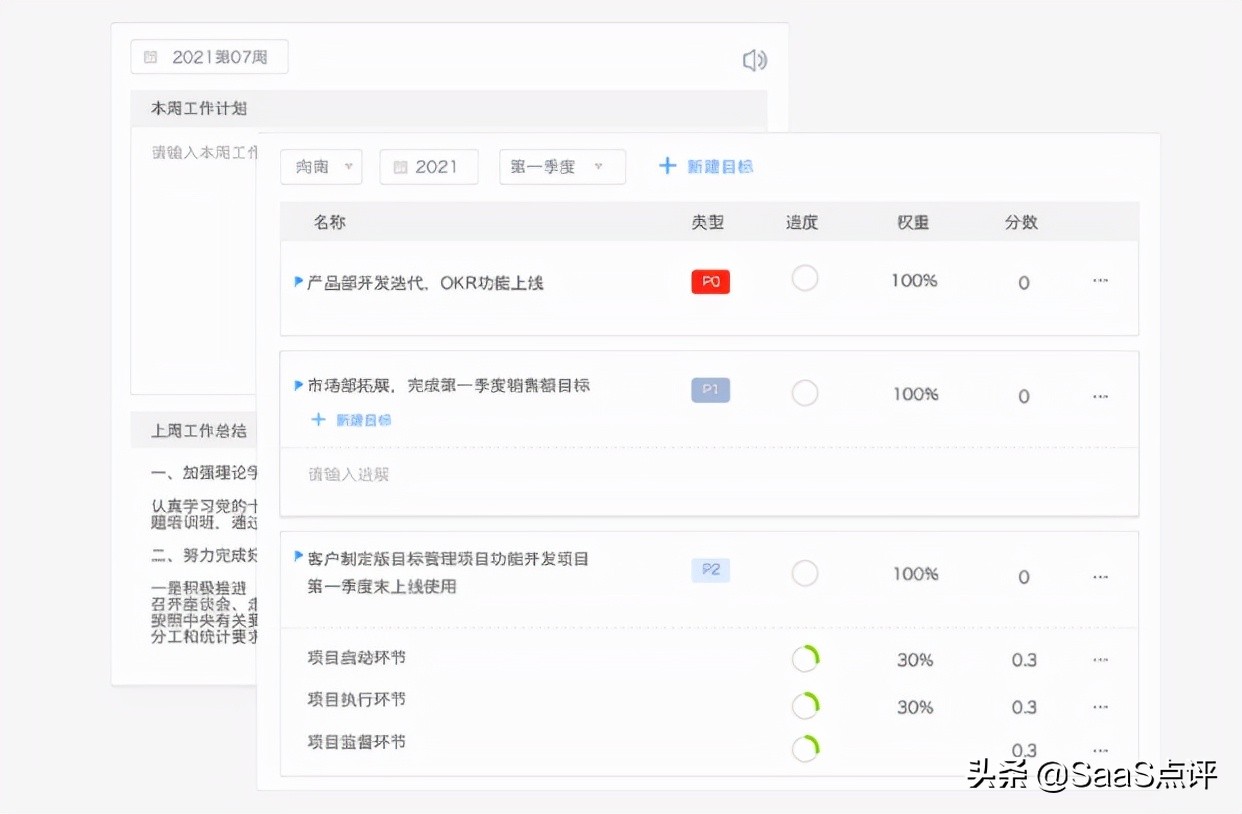1242x814 pixels.
Task: Click the blue plus icon beside 新建目标
Action: pyautogui.click(x=667, y=166)
